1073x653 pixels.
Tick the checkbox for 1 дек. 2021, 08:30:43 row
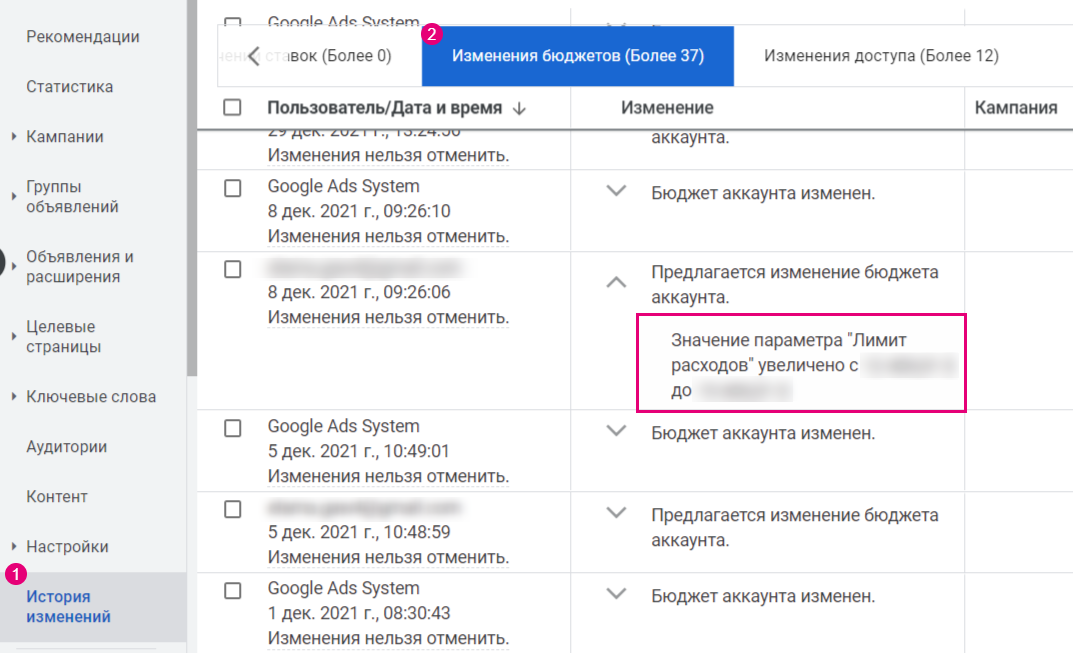point(233,590)
